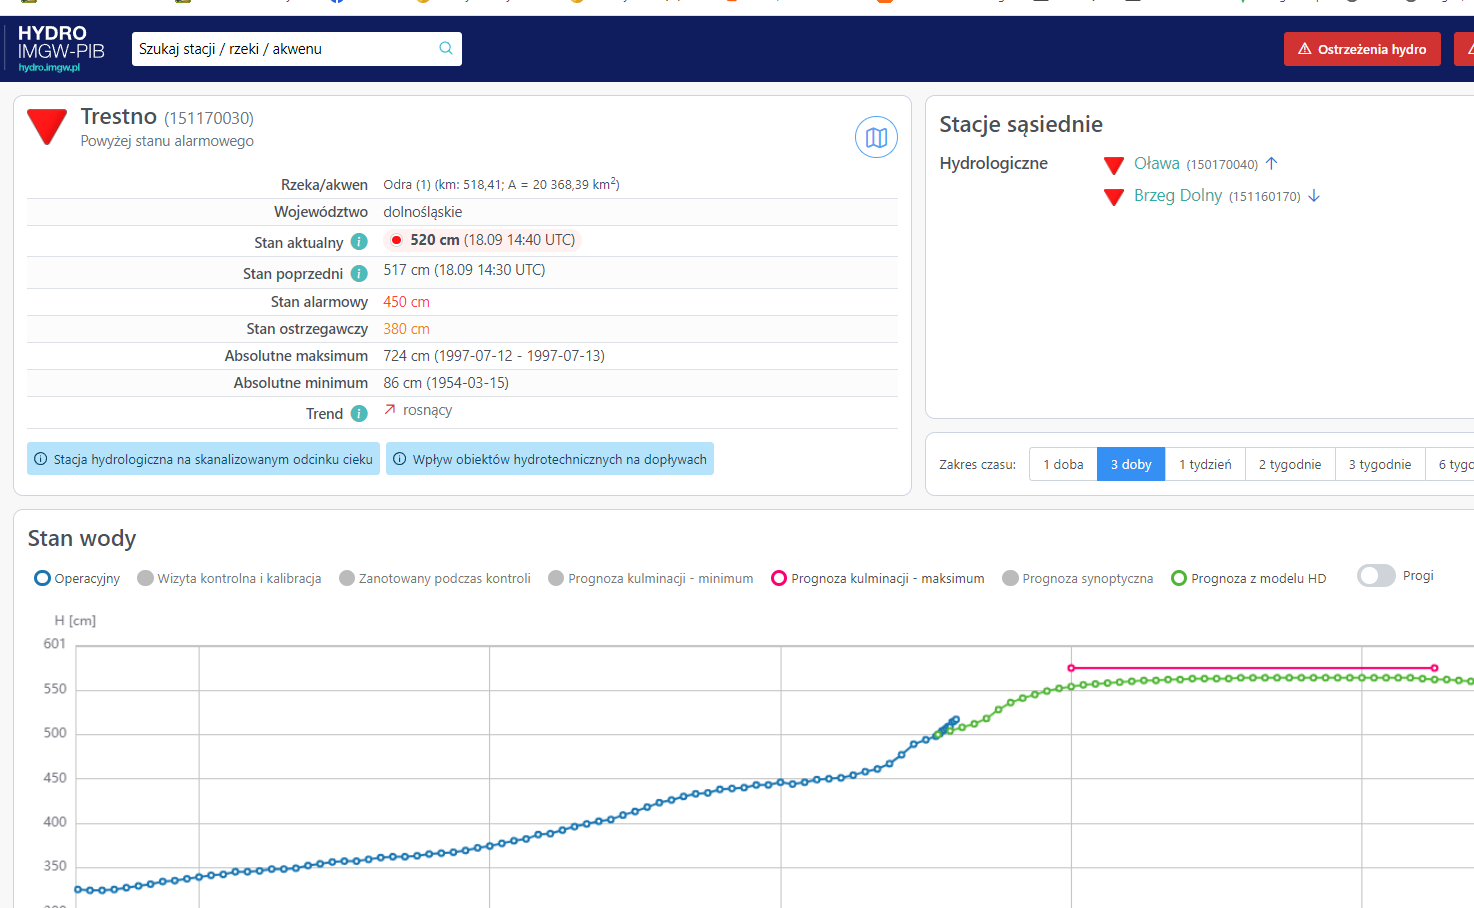
Task: Click the search magnifier icon
Action: [446, 48]
